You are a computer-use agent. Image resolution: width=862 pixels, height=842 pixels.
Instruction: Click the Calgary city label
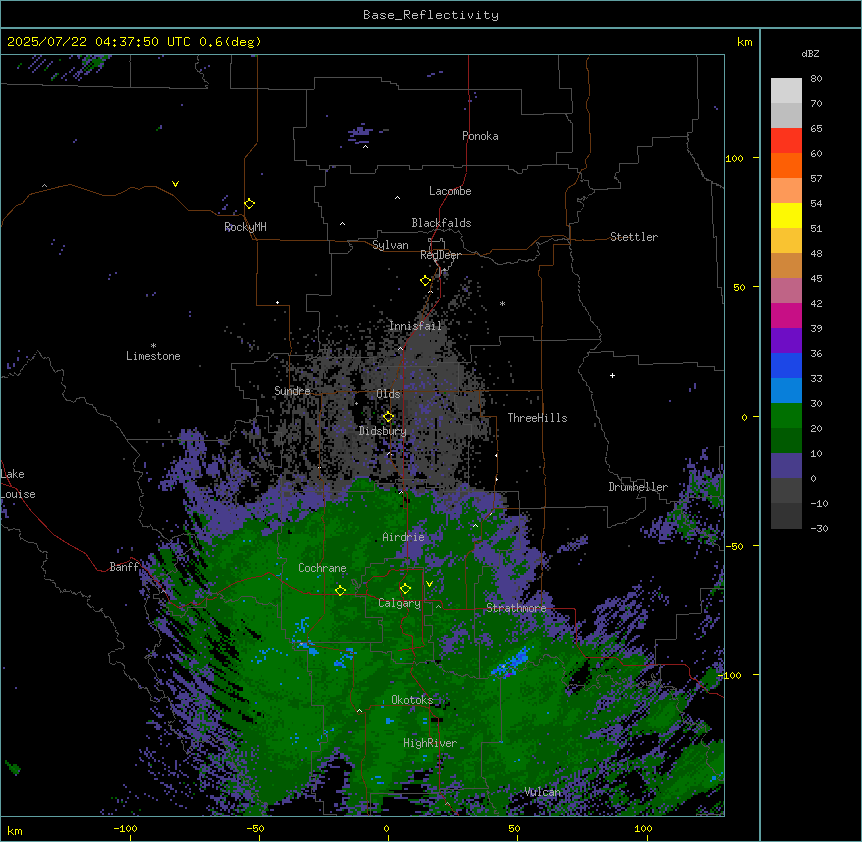pyautogui.click(x=399, y=603)
